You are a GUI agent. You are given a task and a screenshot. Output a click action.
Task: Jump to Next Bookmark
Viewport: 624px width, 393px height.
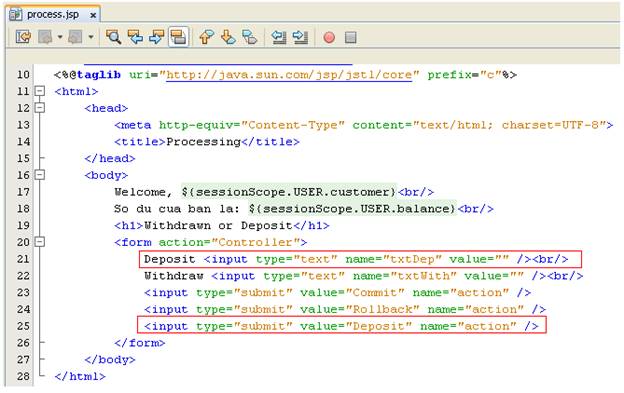tap(228, 37)
